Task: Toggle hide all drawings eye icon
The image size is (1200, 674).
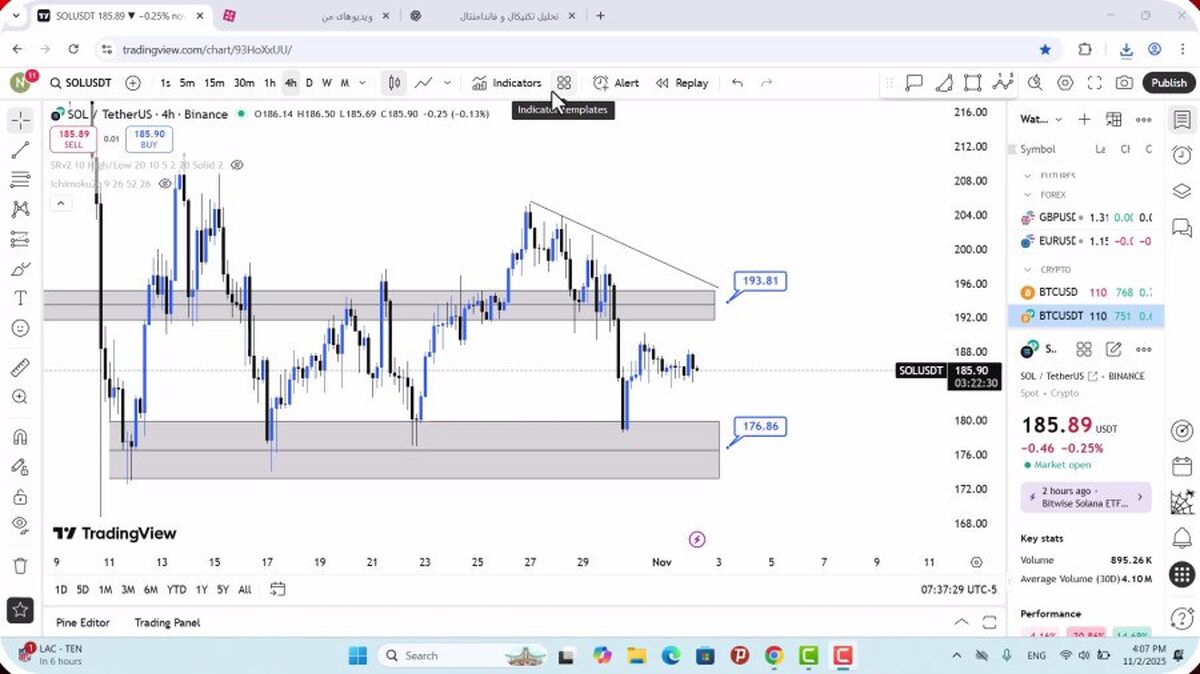Action: click(20, 525)
